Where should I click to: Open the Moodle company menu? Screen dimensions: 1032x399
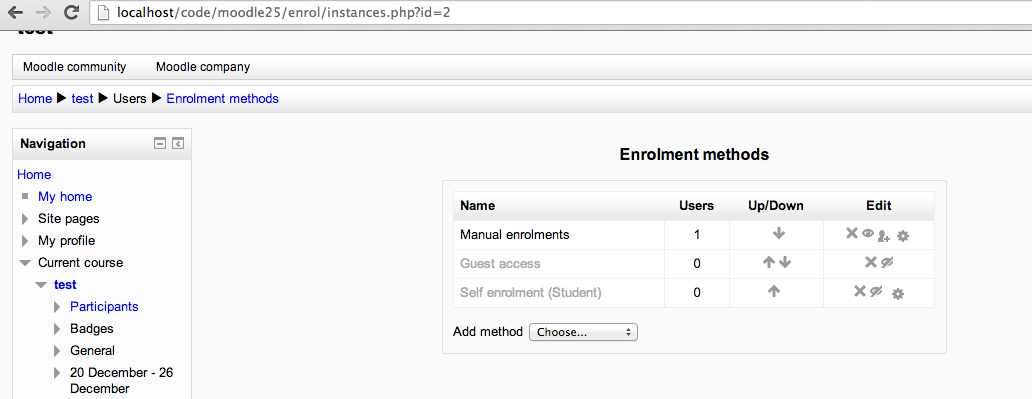click(203, 66)
